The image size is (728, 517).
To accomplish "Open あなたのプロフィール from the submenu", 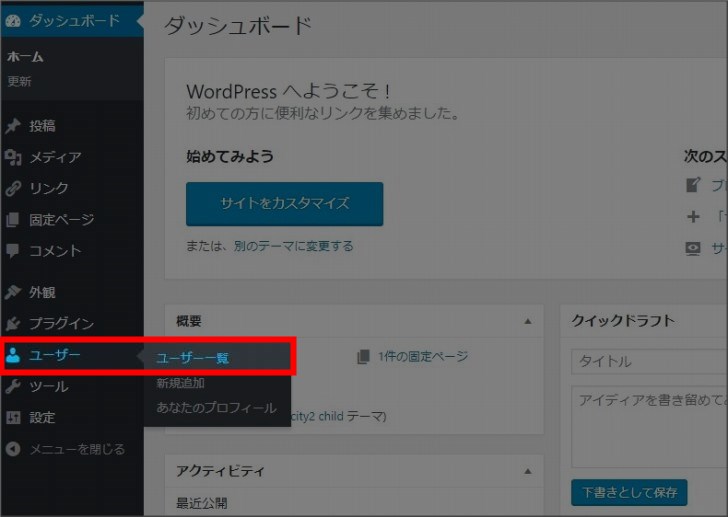I will (x=216, y=408).
